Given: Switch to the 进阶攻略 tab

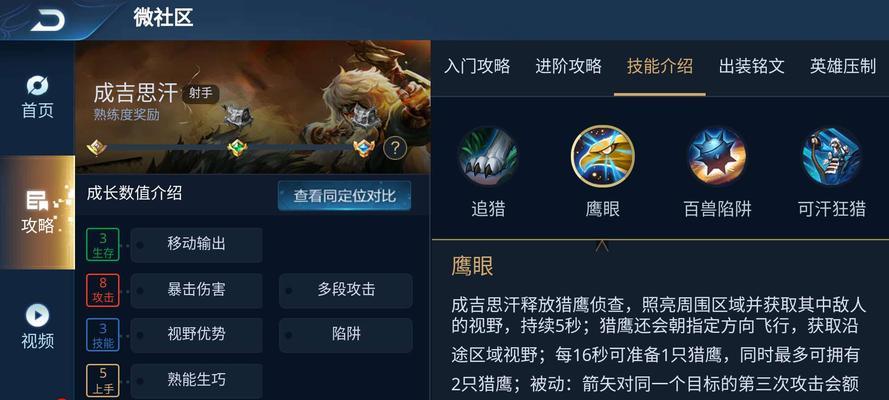Looking at the screenshot, I should click(568, 66).
